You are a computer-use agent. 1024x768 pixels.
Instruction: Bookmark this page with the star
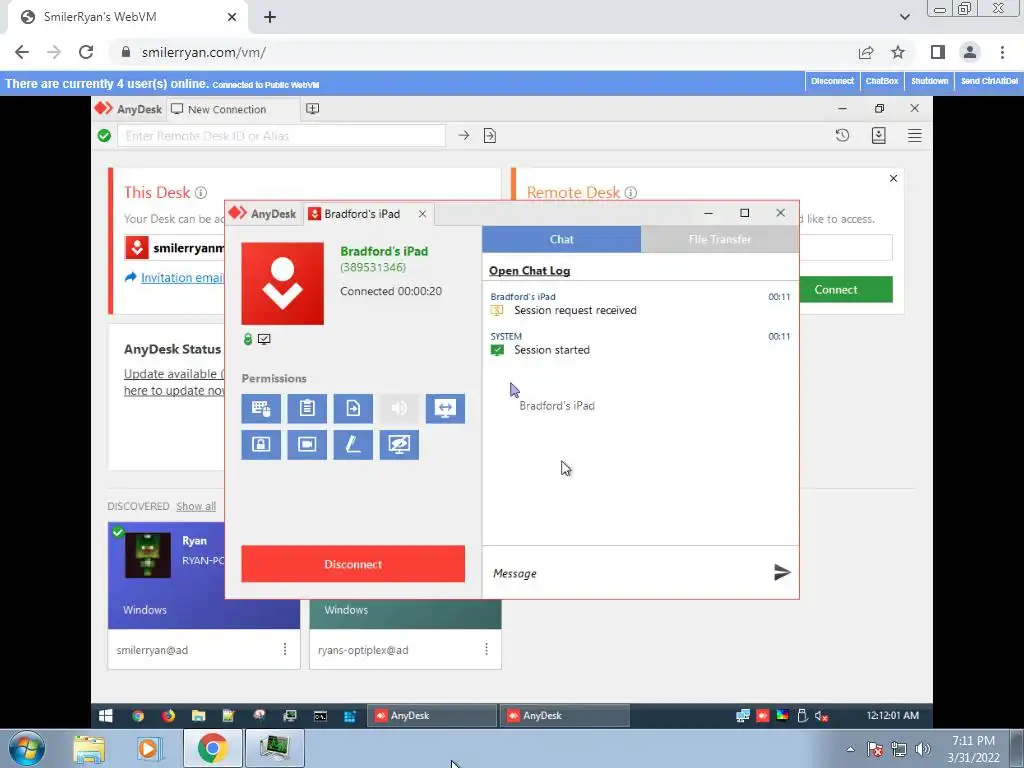(898, 52)
